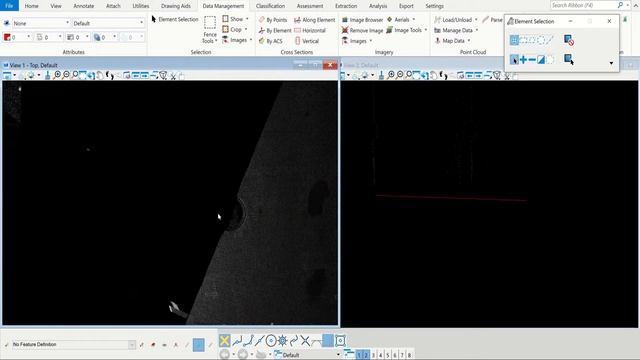Expand Element Selection dialog options arrow
Screen dimensions: 640x360
(x=611, y=63)
